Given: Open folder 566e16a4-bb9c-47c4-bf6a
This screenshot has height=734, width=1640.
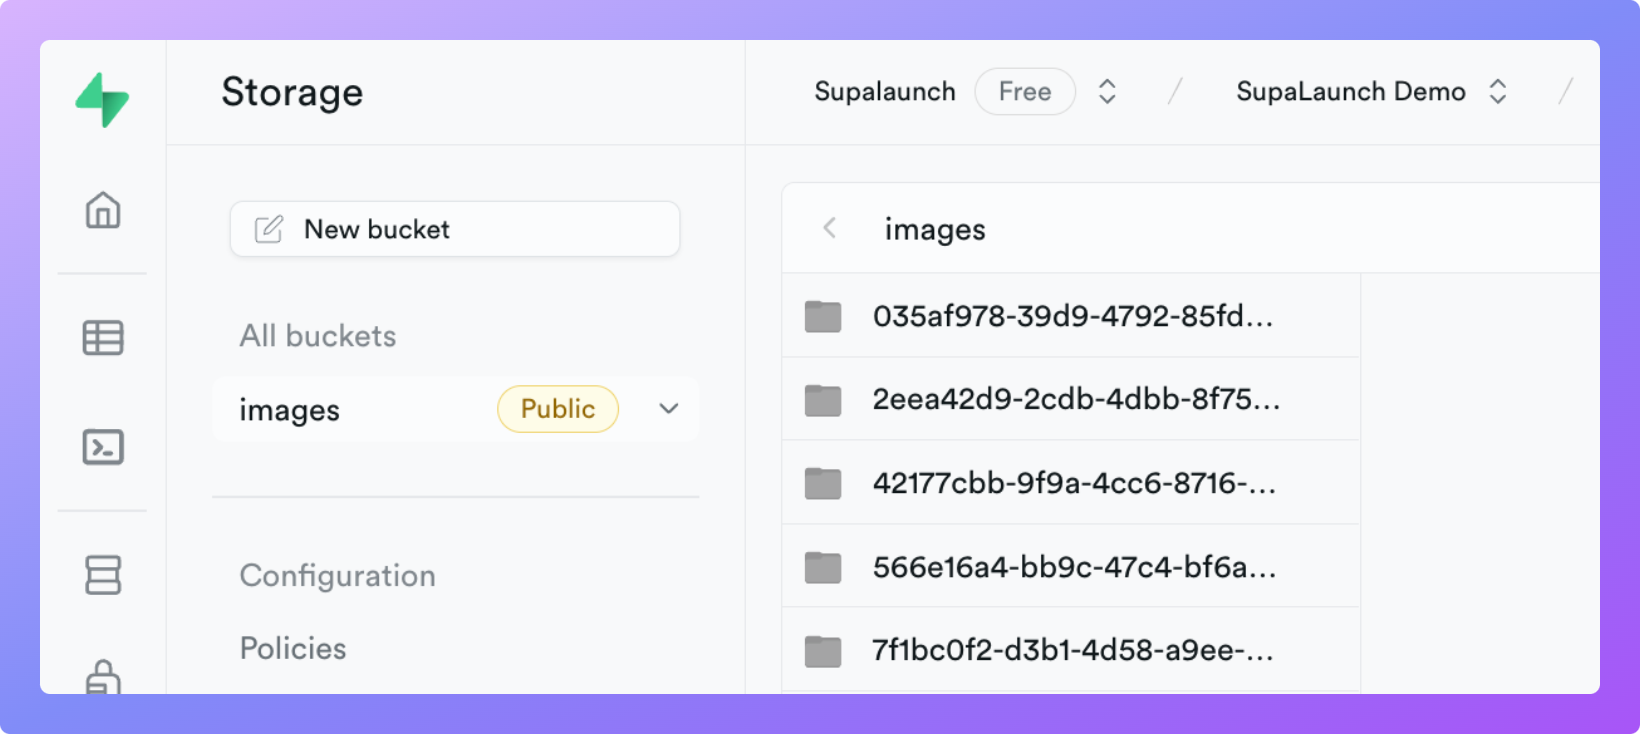Looking at the screenshot, I should click(x=1073, y=568).
